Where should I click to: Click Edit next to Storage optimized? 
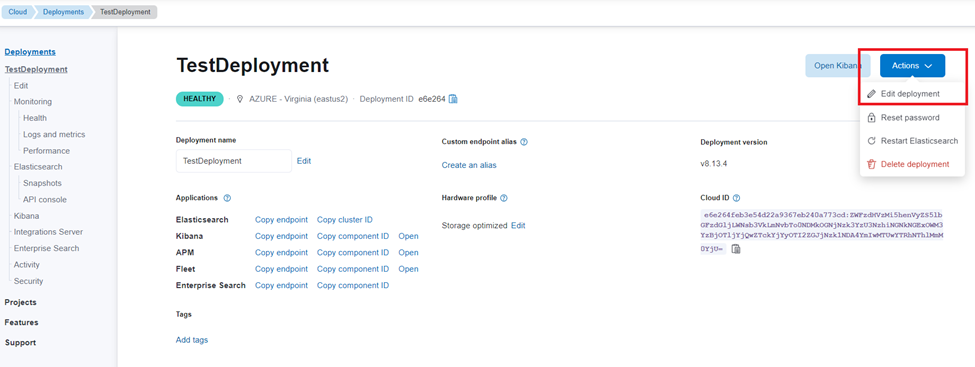pos(519,225)
